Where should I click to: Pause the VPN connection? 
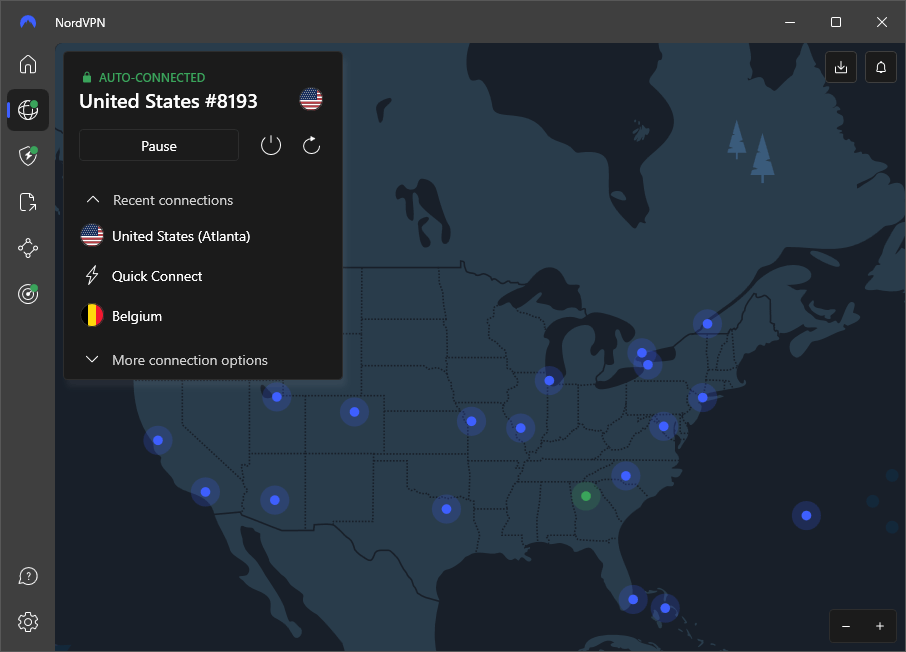[x=159, y=146]
